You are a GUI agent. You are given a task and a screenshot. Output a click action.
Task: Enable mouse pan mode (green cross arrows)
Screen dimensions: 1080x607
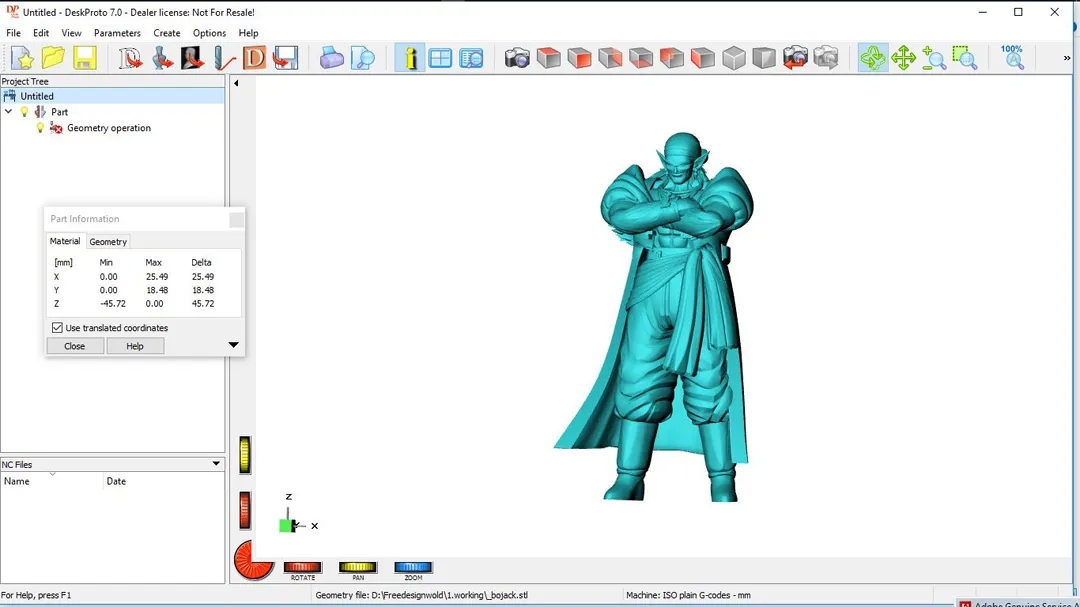click(903, 58)
